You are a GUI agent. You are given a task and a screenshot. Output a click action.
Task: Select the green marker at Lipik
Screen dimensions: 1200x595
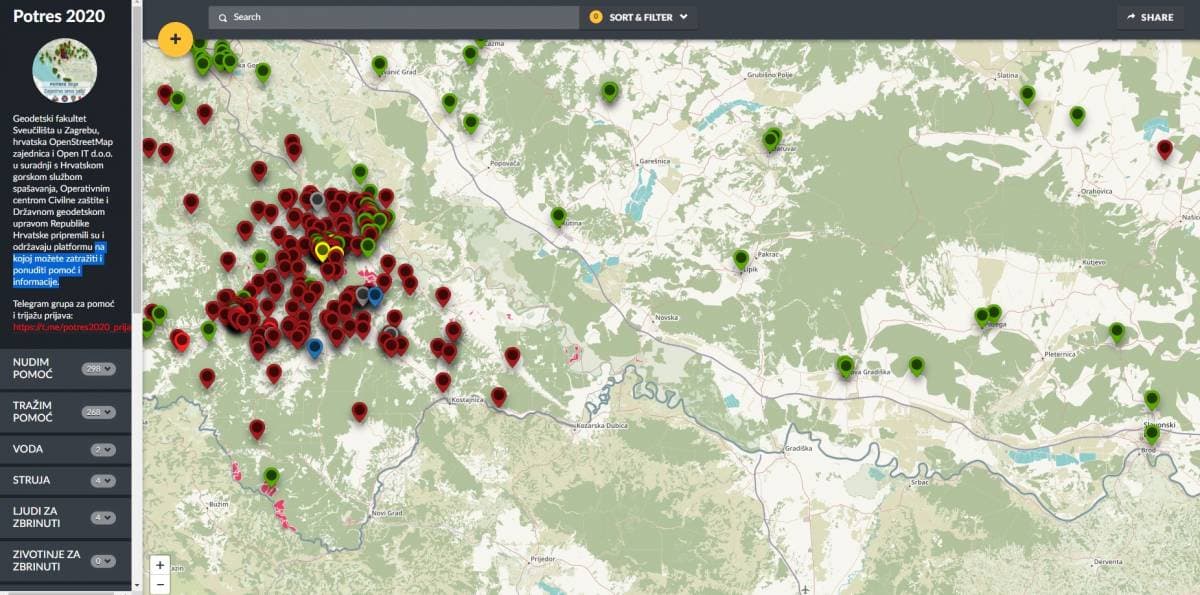pos(741,259)
